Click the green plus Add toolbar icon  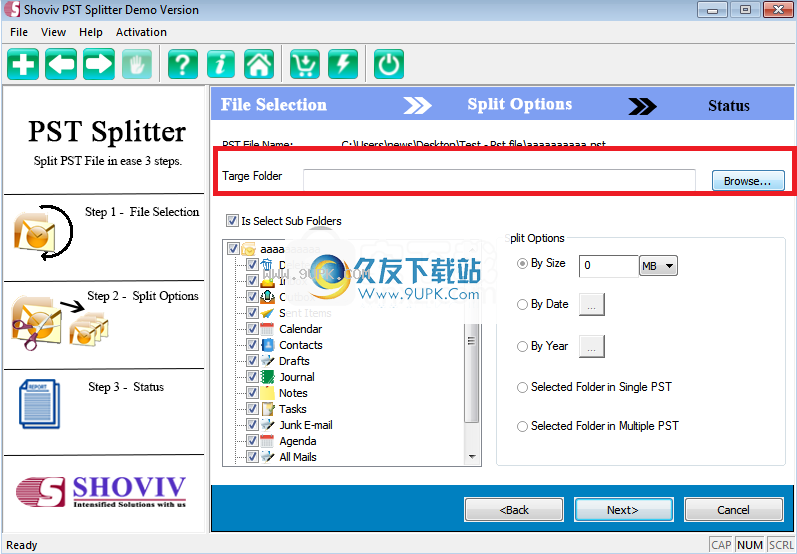tap(23, 64)
